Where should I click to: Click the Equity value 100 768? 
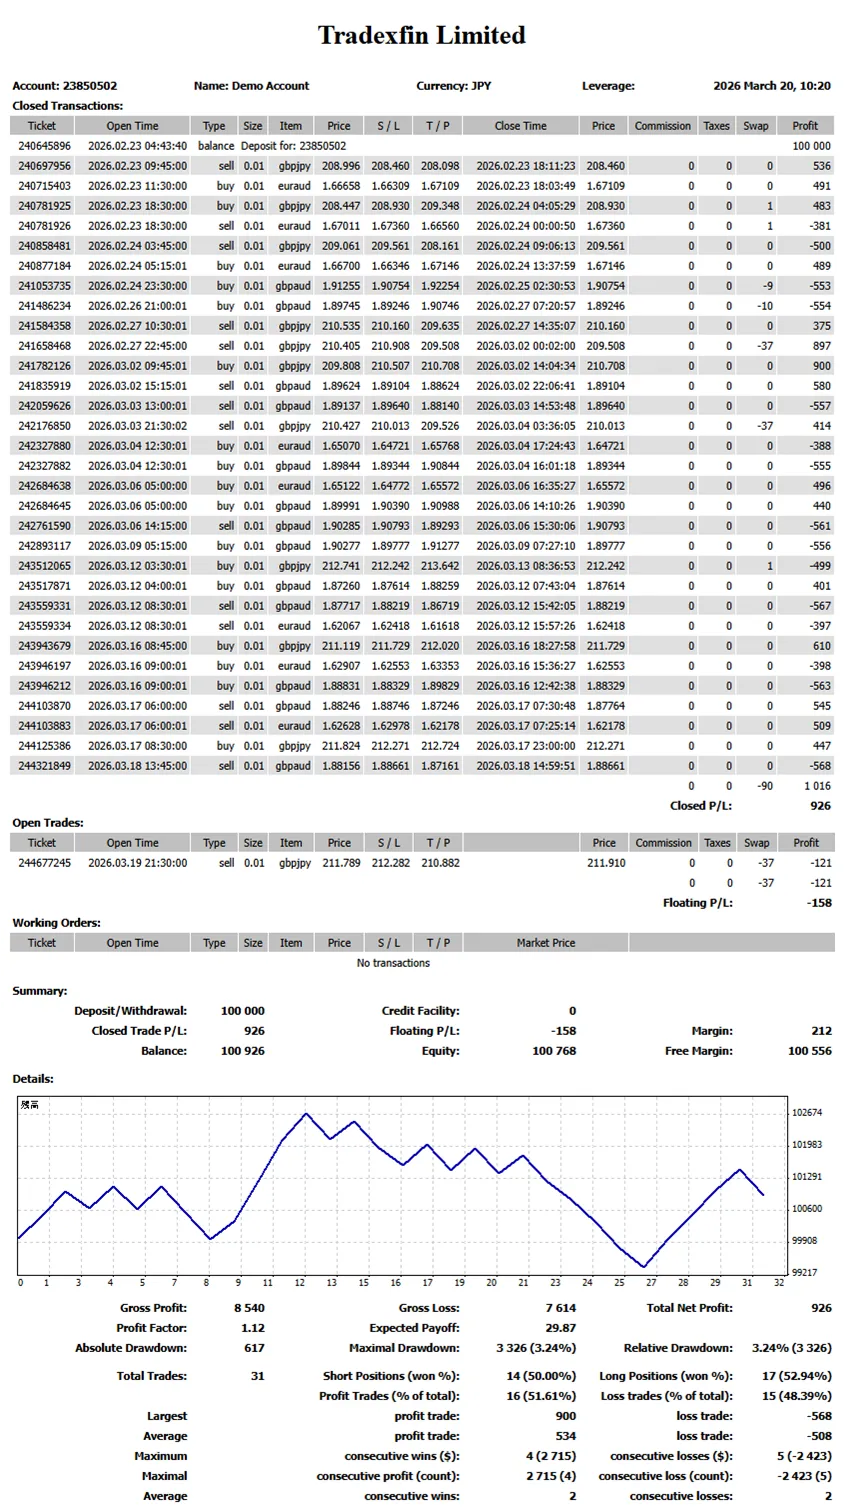(553, 1051)
